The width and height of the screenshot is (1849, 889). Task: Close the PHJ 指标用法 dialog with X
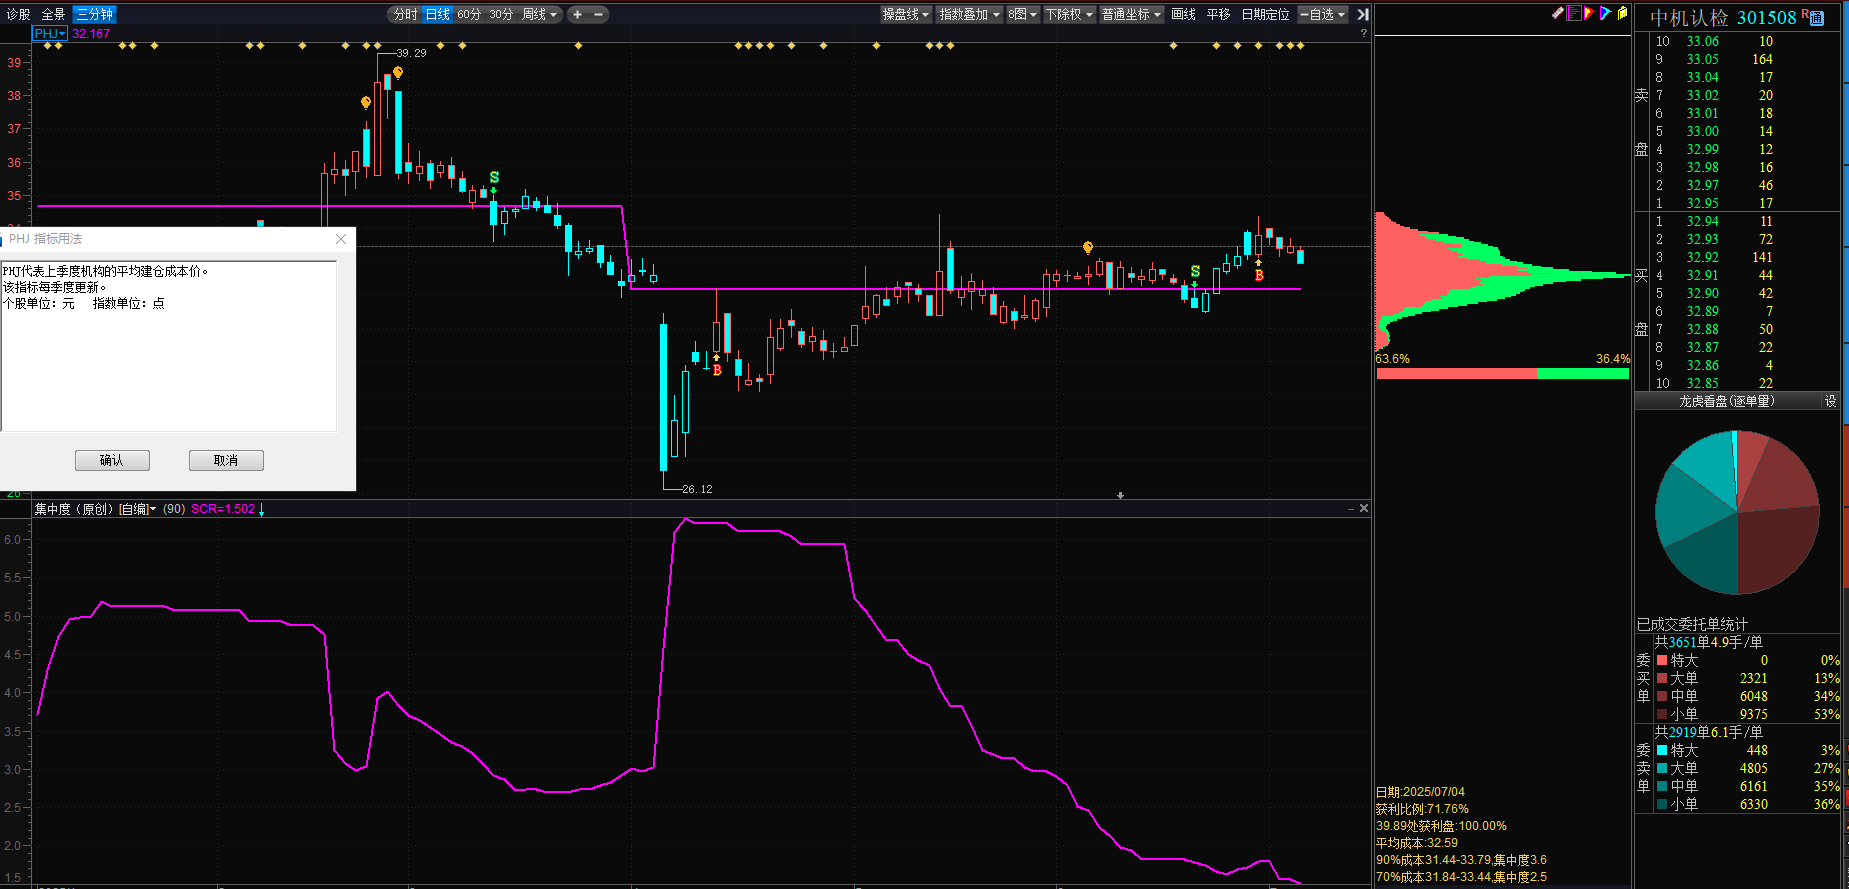(x=341, y=239)
